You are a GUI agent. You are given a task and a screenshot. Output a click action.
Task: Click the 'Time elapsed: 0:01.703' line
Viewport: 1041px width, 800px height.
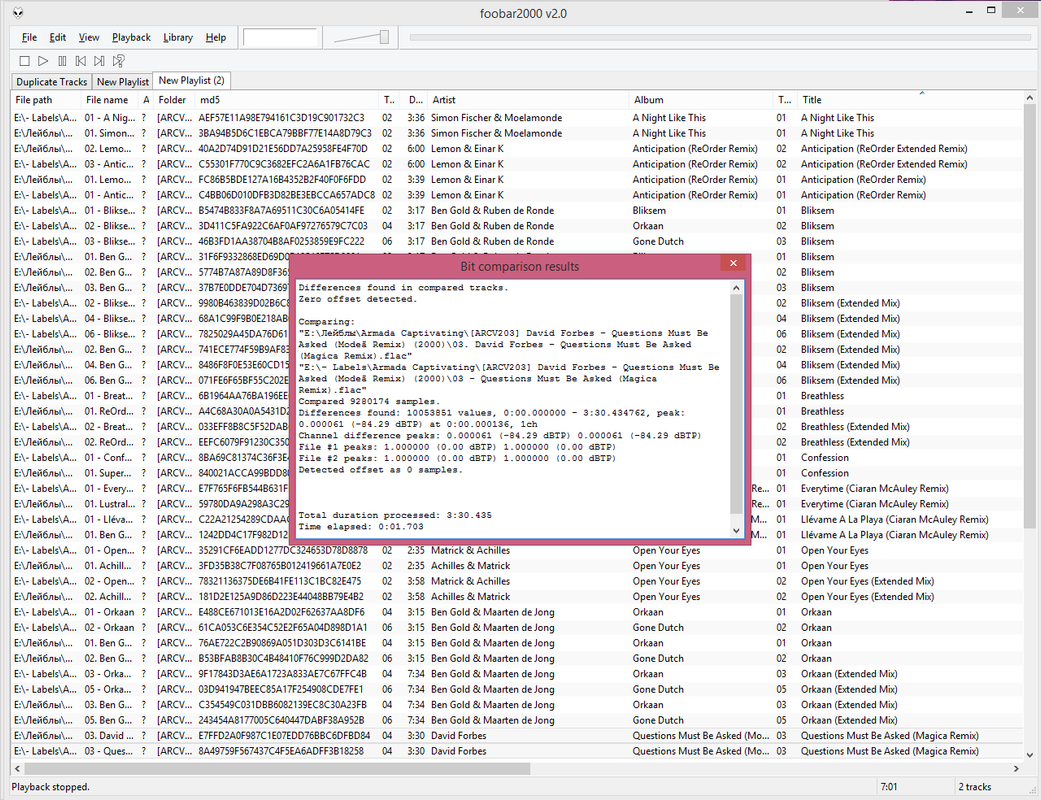coord(360,526)
